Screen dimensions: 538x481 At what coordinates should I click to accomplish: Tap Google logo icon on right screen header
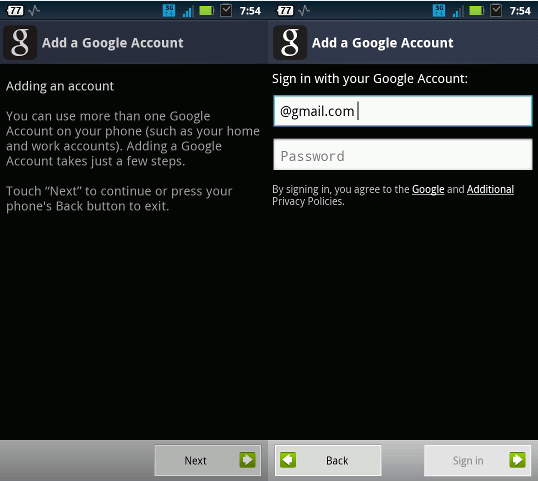[290, 43]
